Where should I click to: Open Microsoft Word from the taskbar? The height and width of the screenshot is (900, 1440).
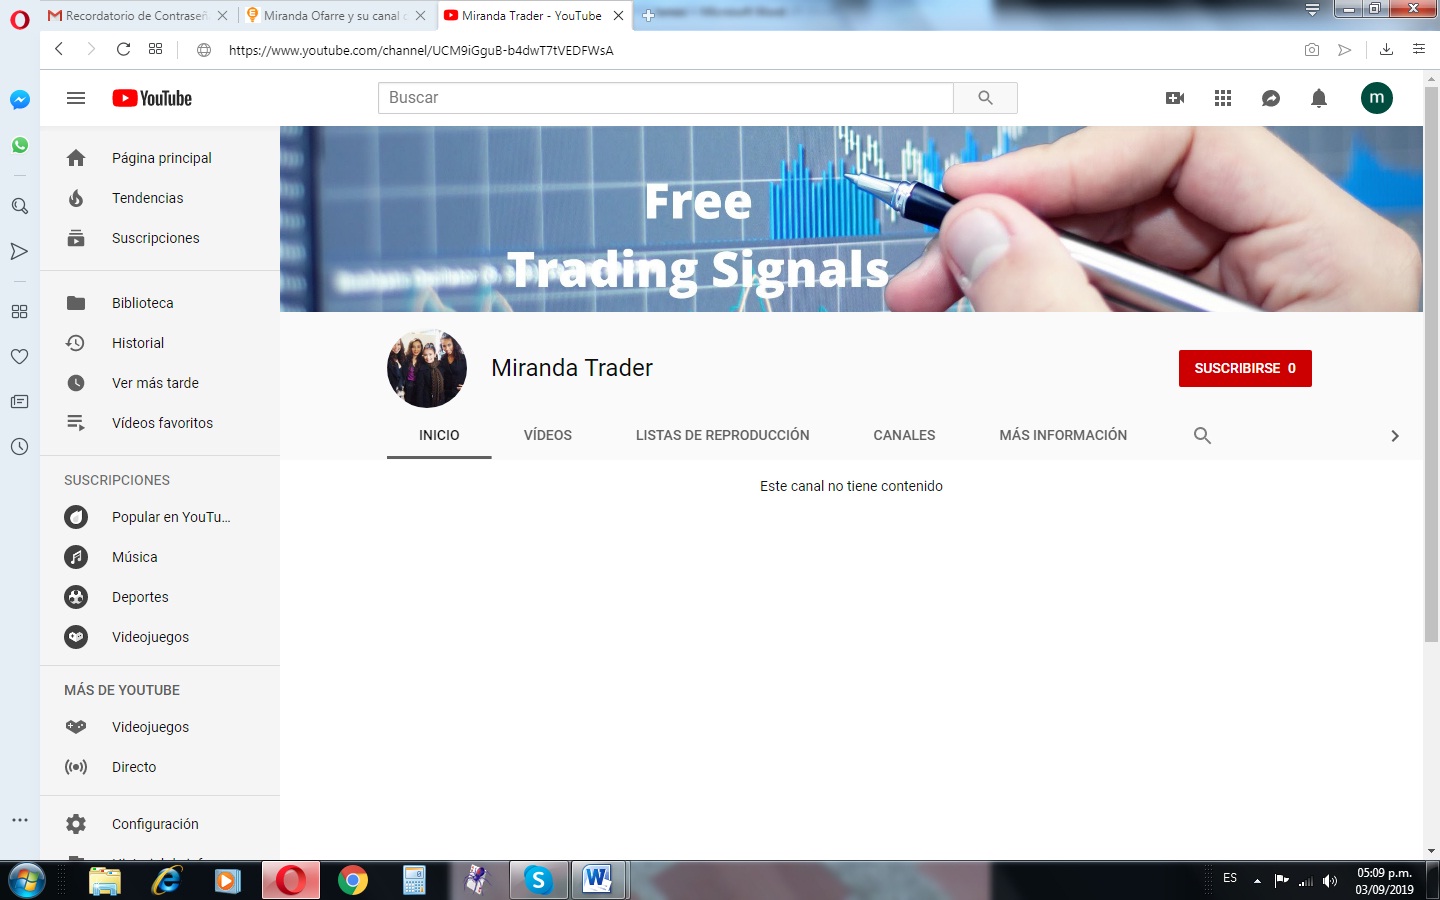[598, 880]
